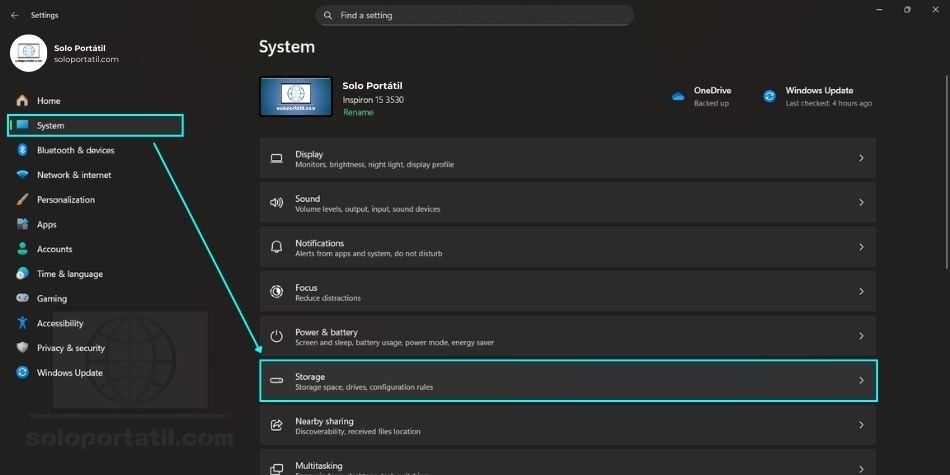Expand Sound settings chevron
The height and width of the screenshot is (475, 950).
861,202
